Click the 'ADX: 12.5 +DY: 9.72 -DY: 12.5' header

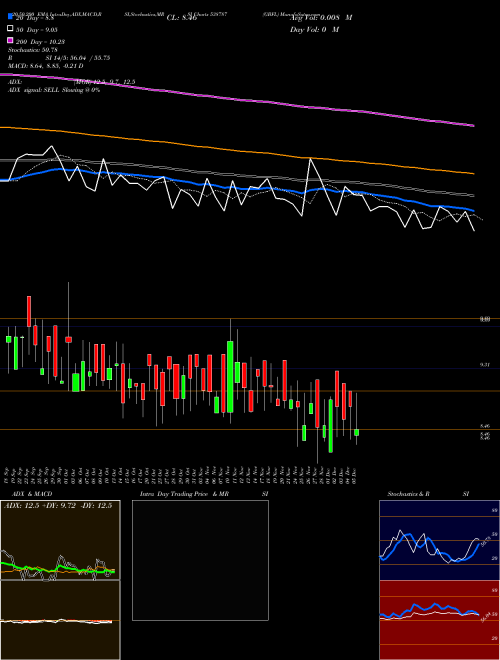[58, 506]
